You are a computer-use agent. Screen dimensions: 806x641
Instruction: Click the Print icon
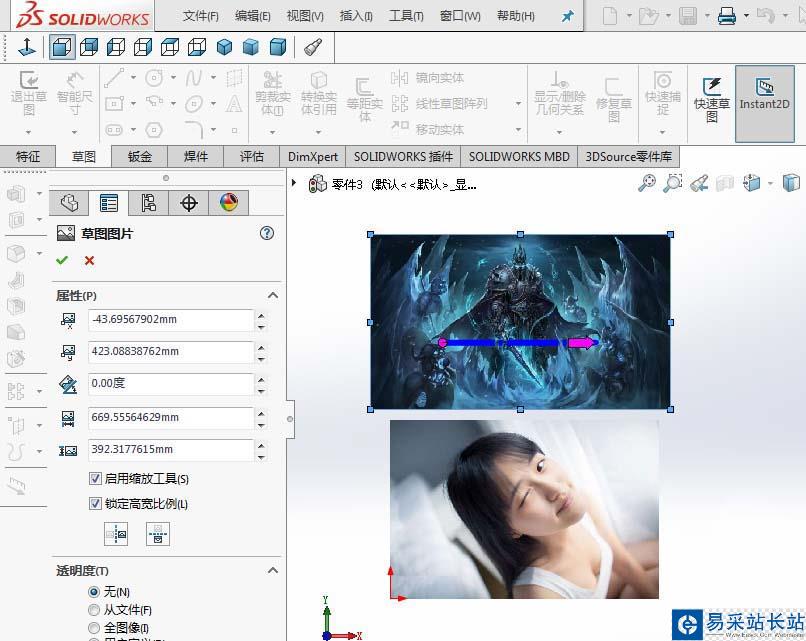727,16
